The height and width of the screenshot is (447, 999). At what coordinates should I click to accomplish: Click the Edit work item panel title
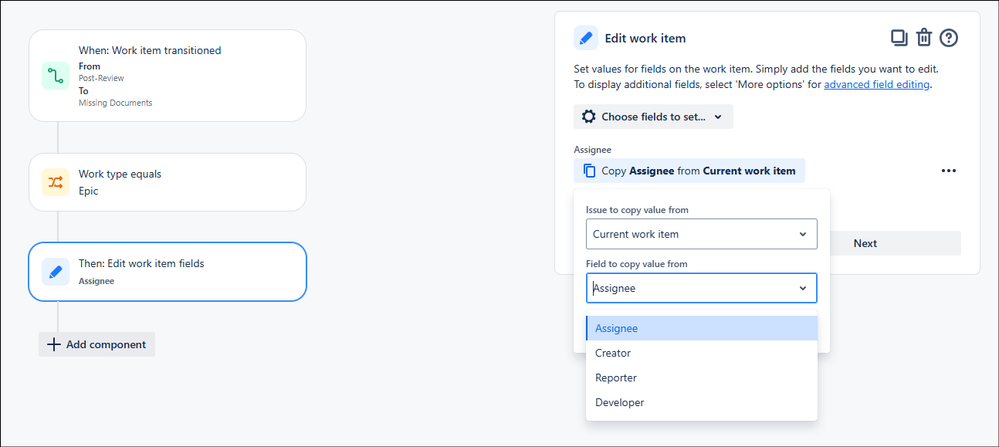(x=645, y=38)
